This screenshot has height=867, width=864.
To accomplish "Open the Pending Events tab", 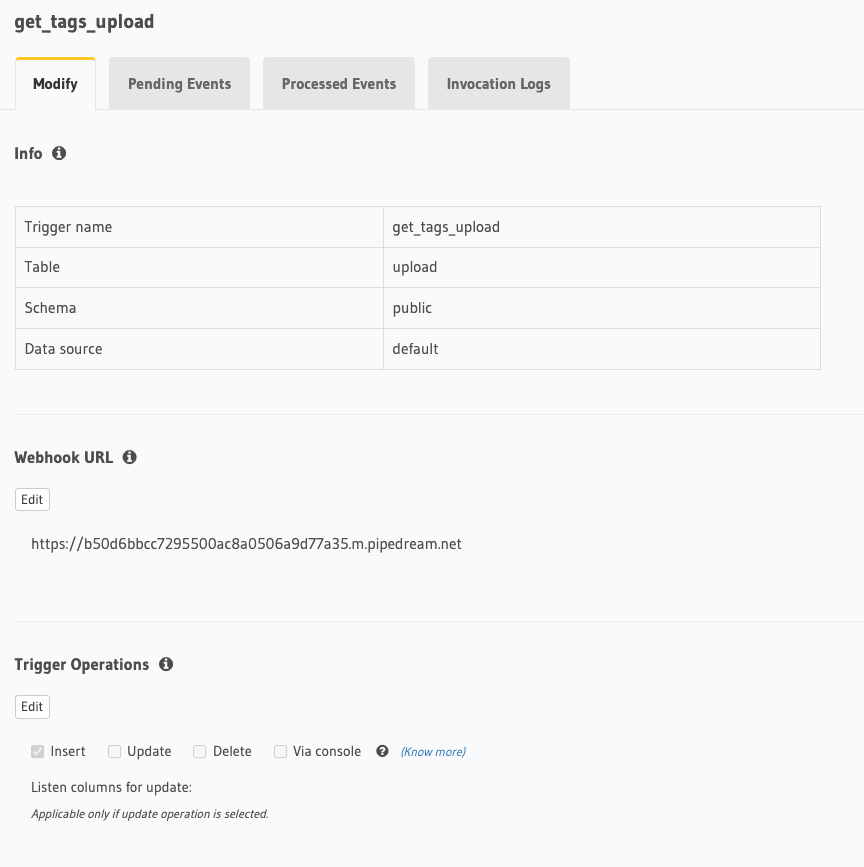I will (x=179, y=83).
